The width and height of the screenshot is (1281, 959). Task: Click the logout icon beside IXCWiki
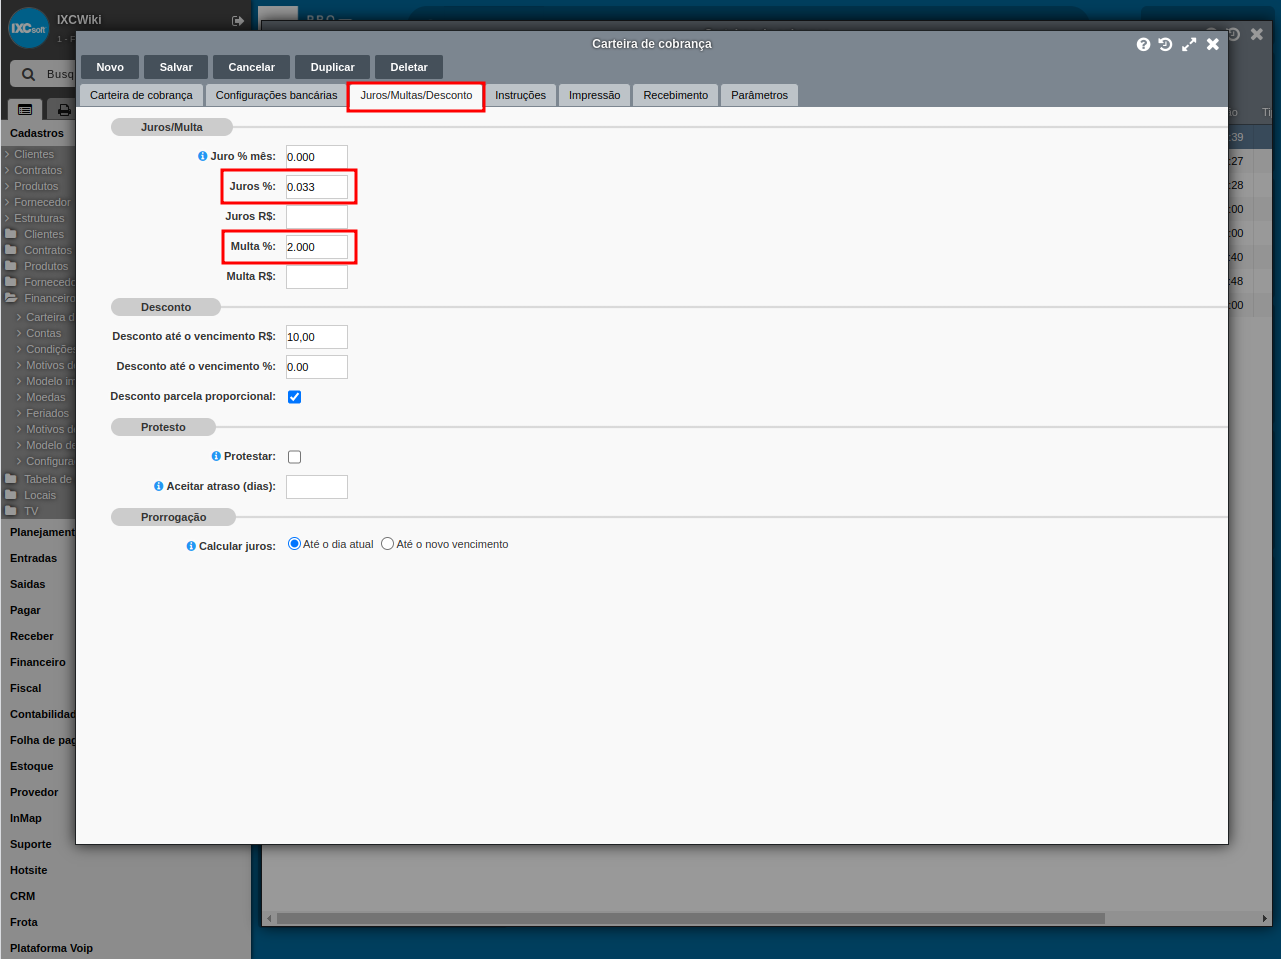(238, 21)
